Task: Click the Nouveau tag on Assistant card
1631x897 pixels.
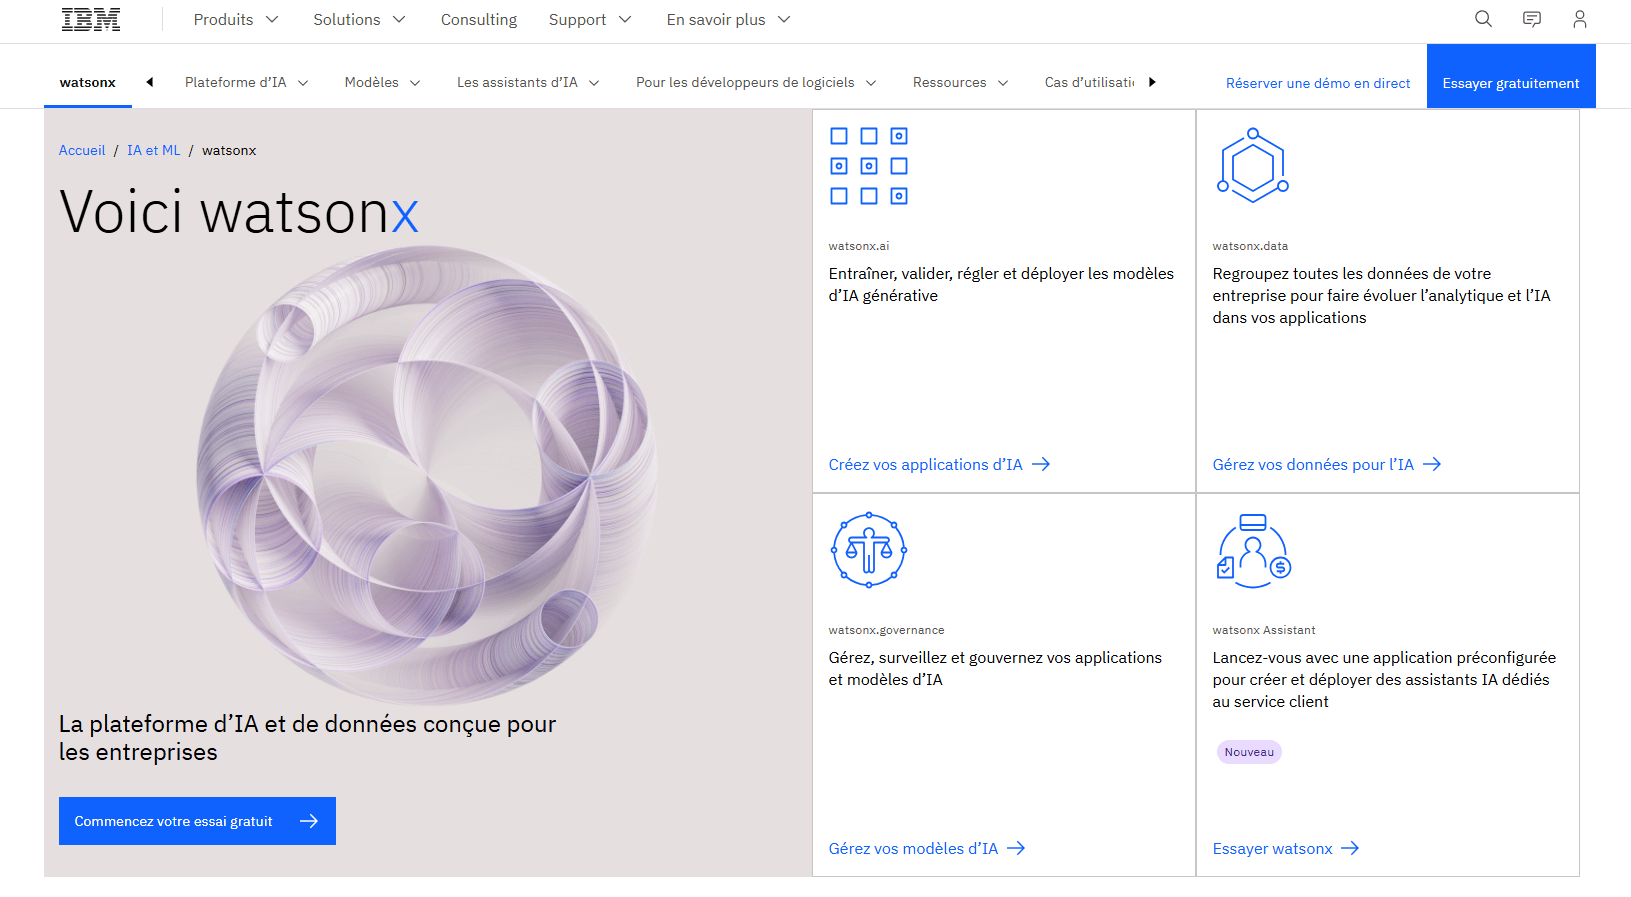Action: (x=1249, y=752)
